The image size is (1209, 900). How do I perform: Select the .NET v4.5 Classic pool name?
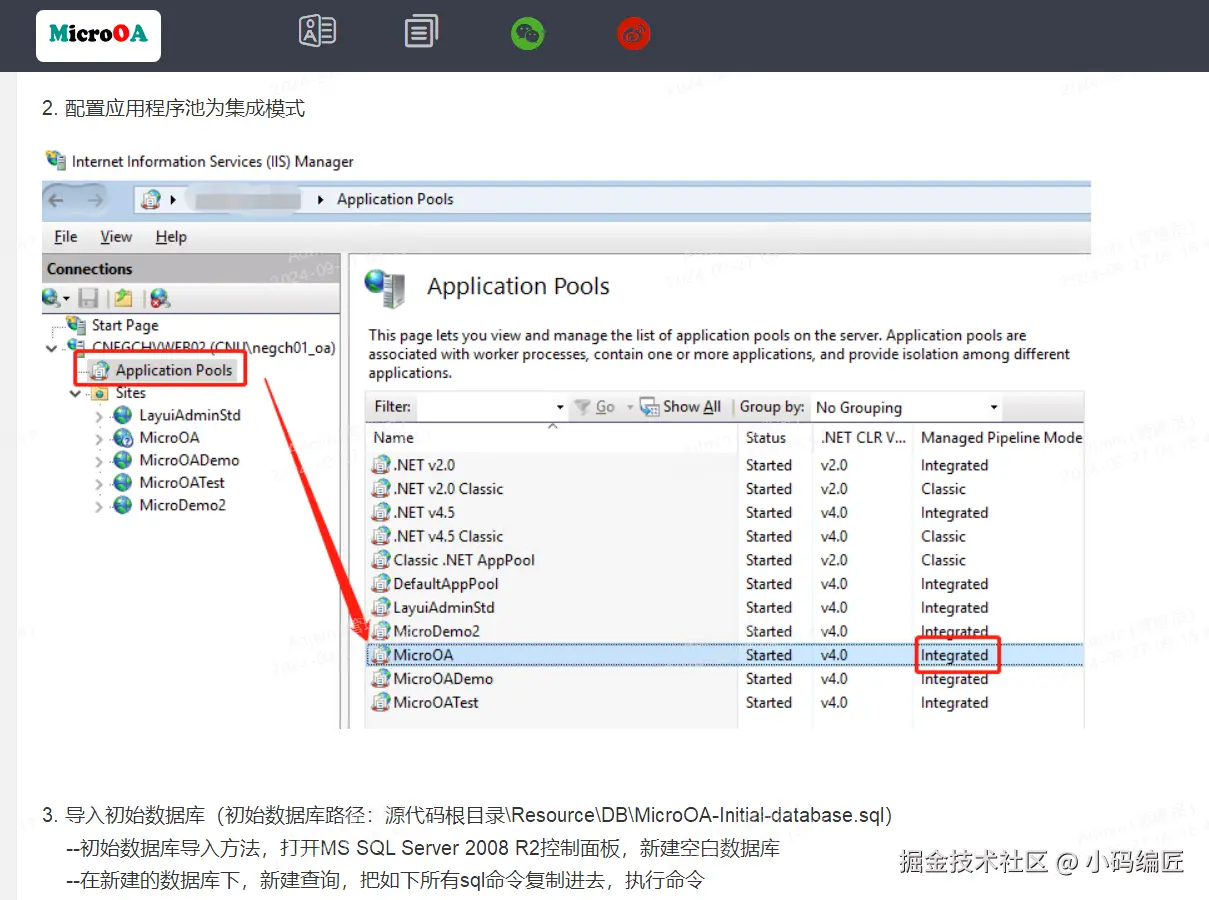[448, 536]
